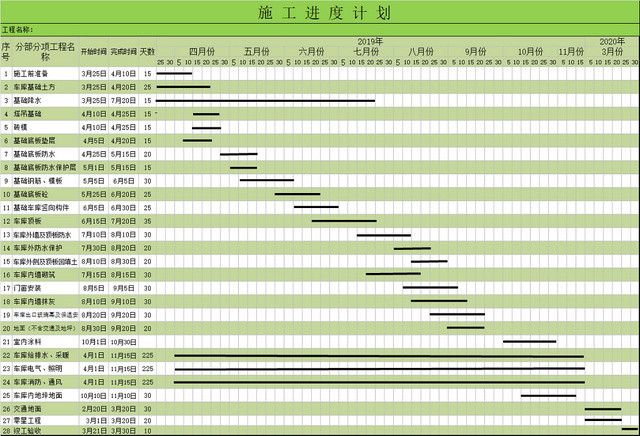Click the '3月21日' start date in row 28

(93, 431)
